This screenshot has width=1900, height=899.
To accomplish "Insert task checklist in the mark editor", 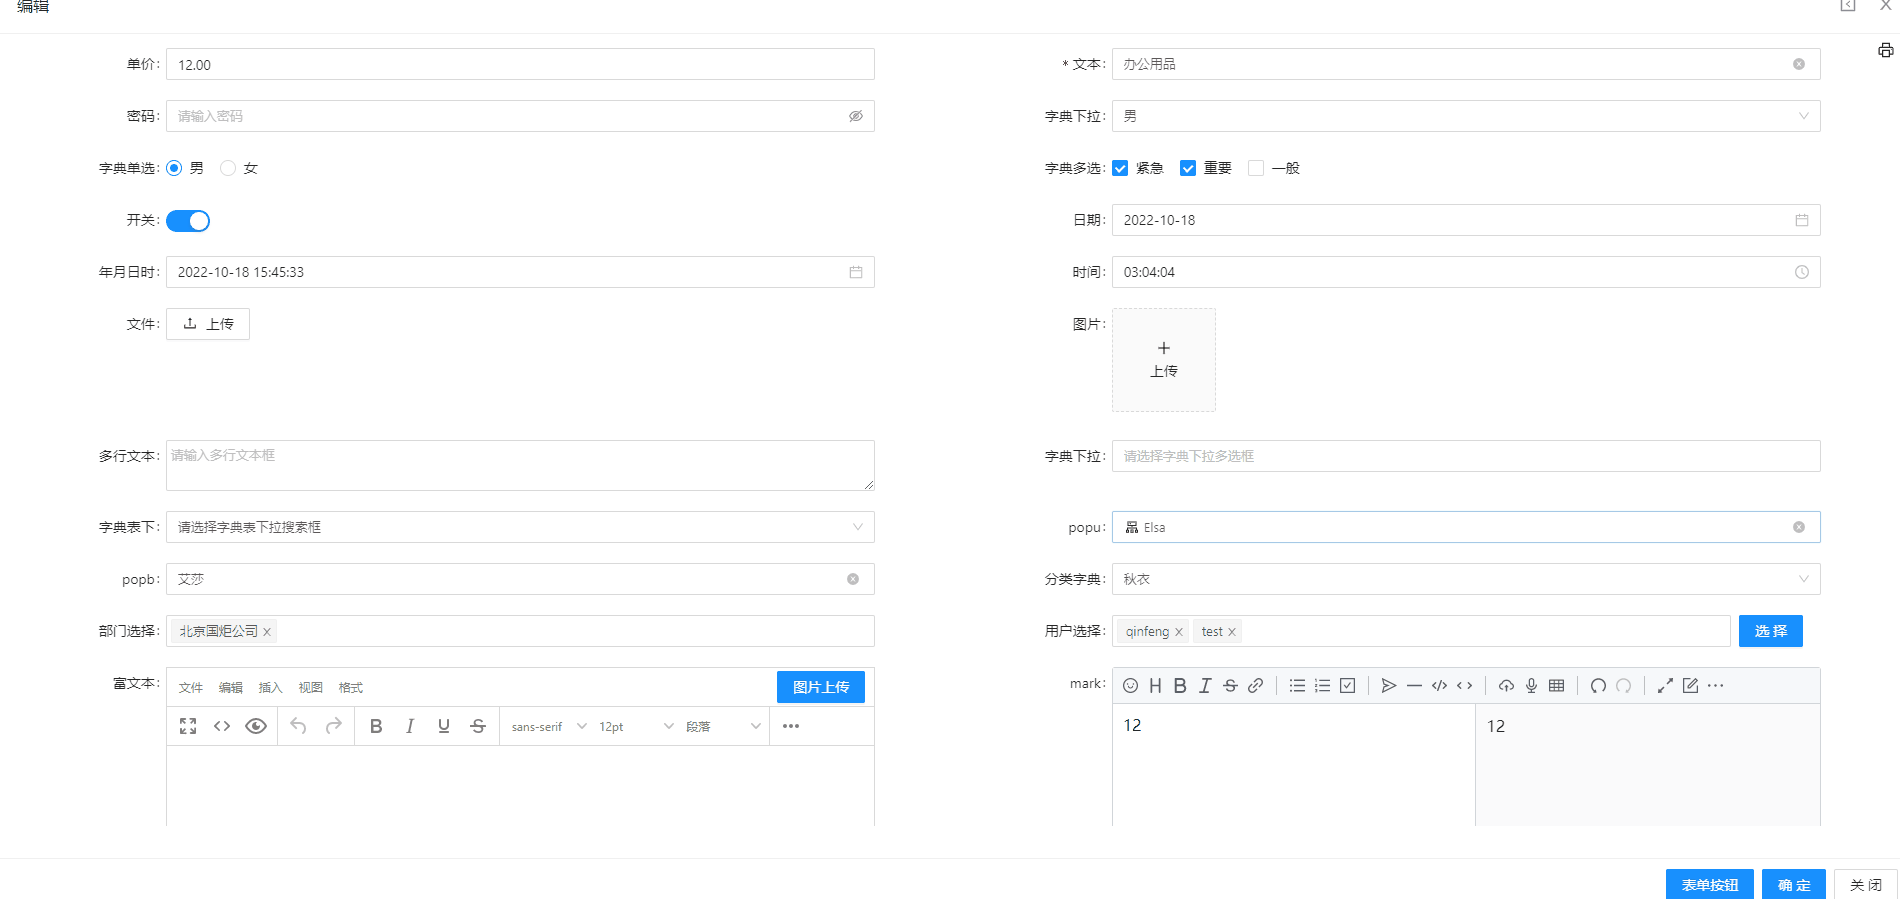I will [1347, 685].
